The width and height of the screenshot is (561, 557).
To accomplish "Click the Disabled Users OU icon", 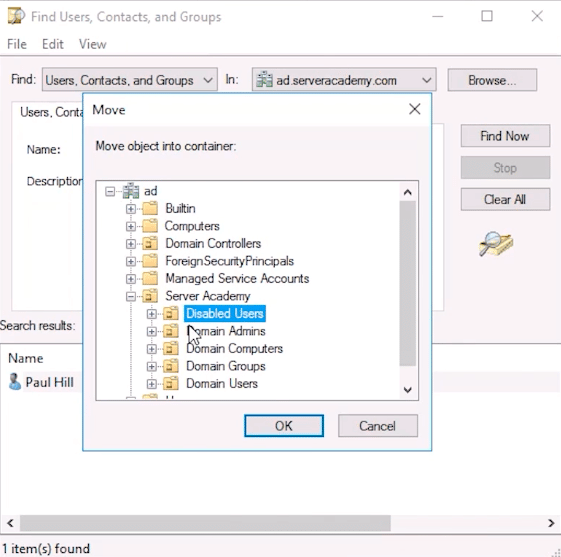I will [171, 313].
